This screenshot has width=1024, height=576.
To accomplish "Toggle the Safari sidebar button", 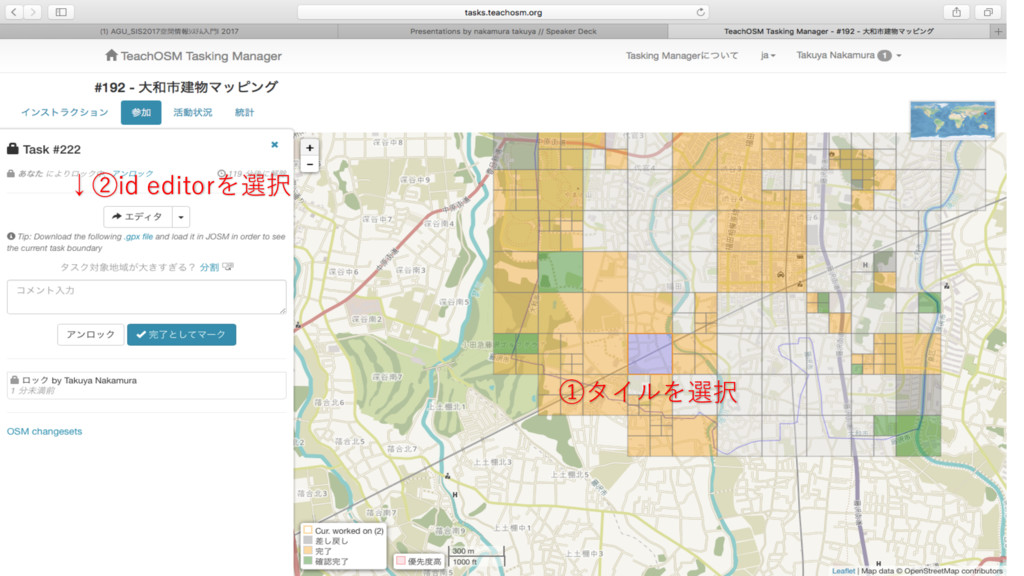I will (x=60, y=12).
